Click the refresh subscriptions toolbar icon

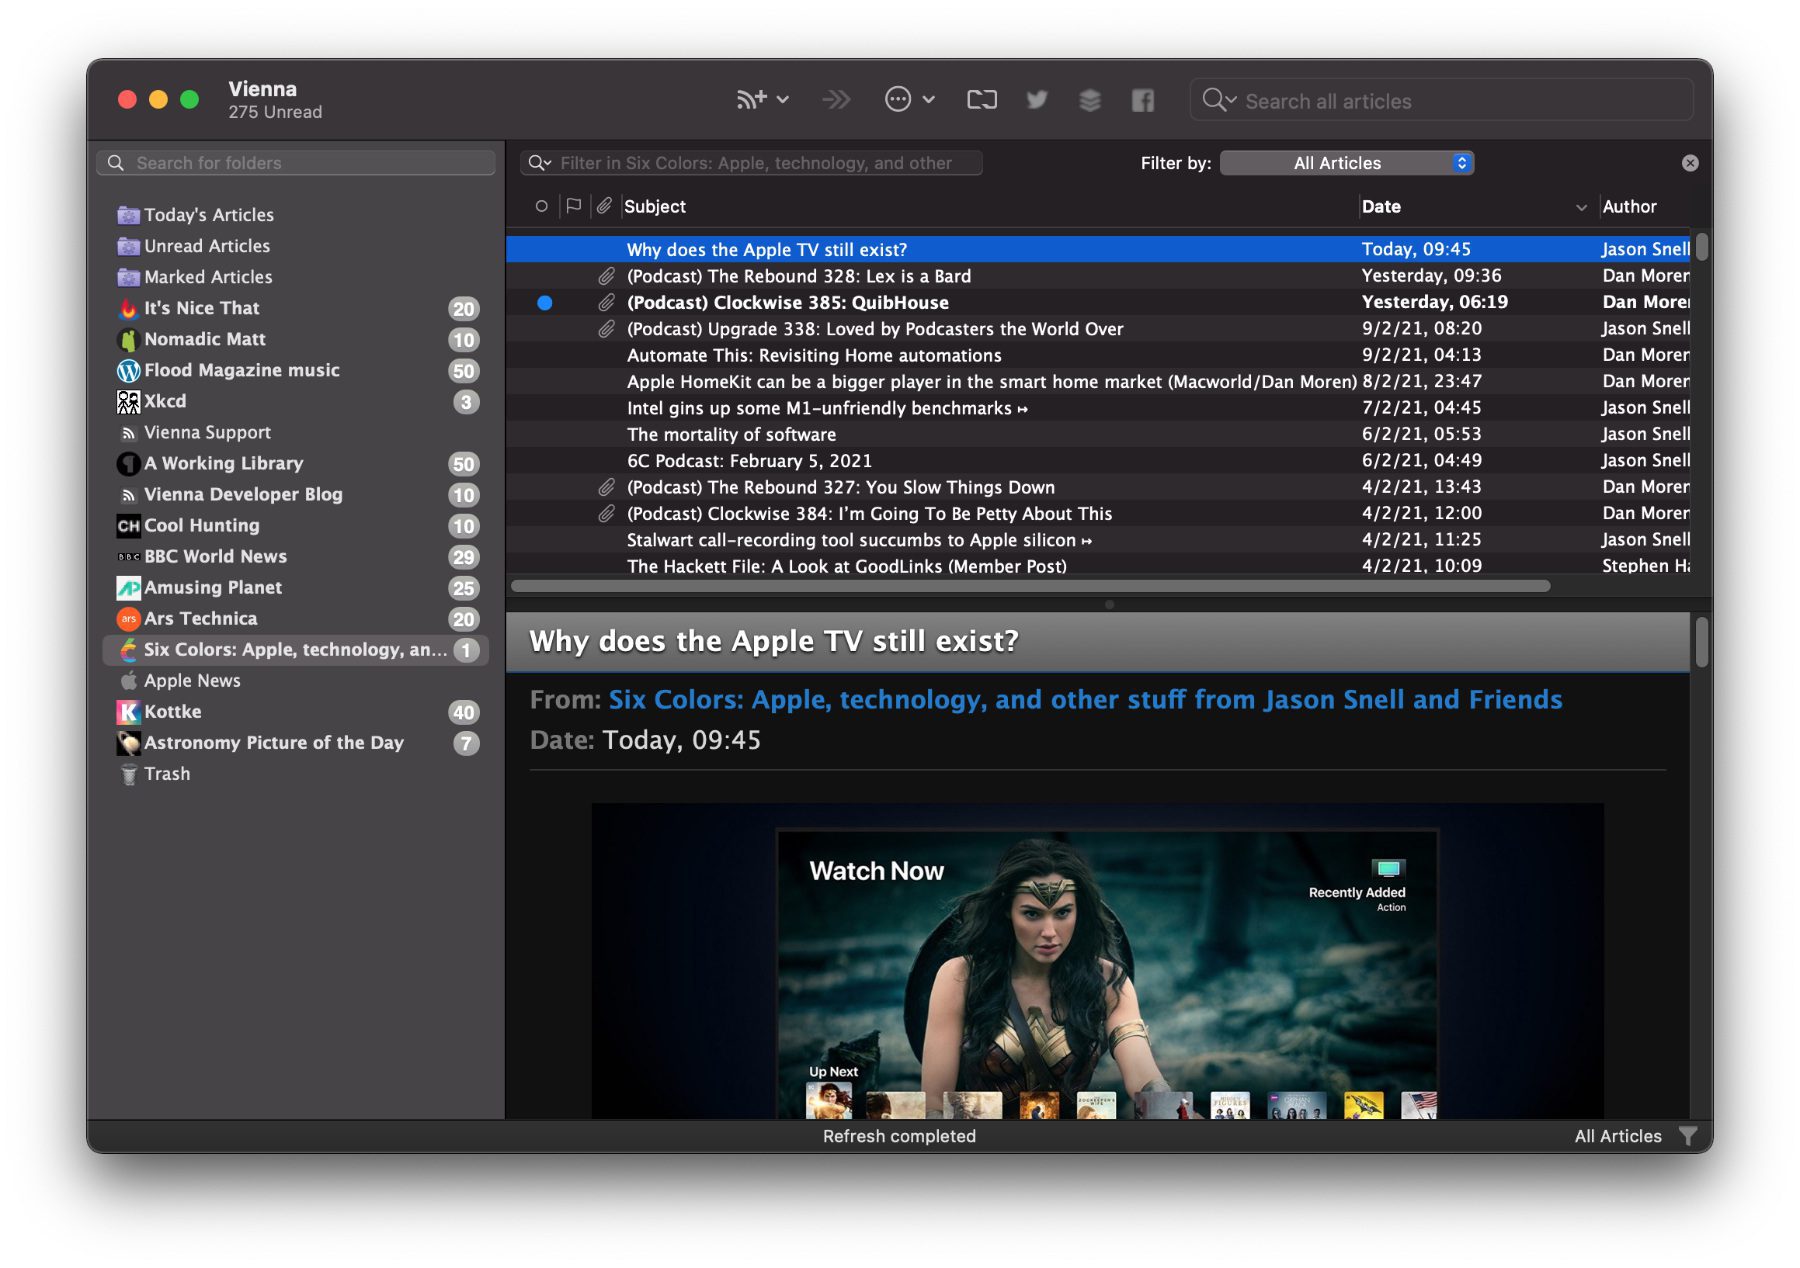tap(981, 99)
